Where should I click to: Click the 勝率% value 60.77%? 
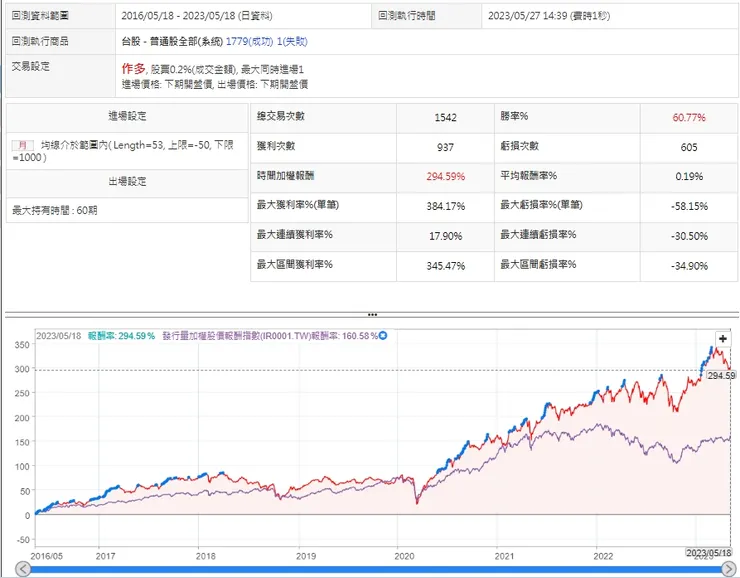[689, 117]
